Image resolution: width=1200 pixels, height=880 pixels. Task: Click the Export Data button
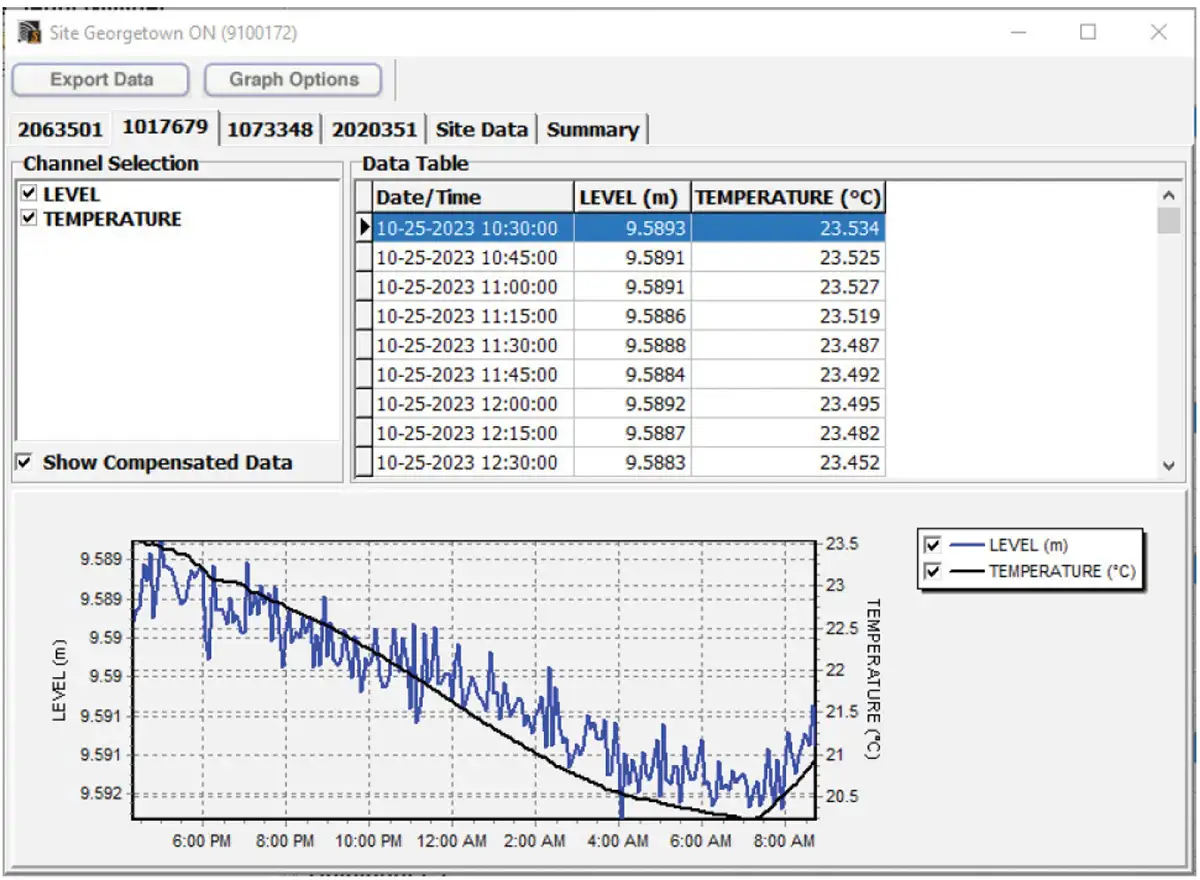click(100, 79)
